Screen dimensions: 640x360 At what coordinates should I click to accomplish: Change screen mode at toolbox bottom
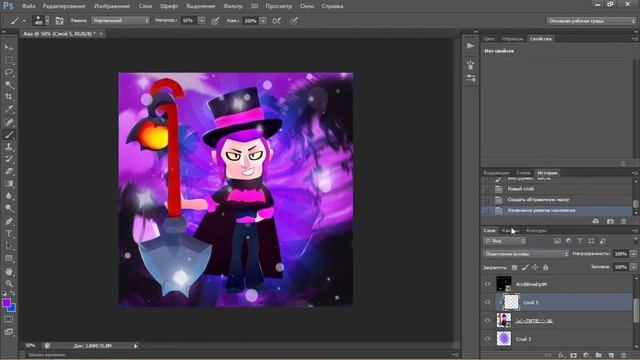tap(9, 332)
